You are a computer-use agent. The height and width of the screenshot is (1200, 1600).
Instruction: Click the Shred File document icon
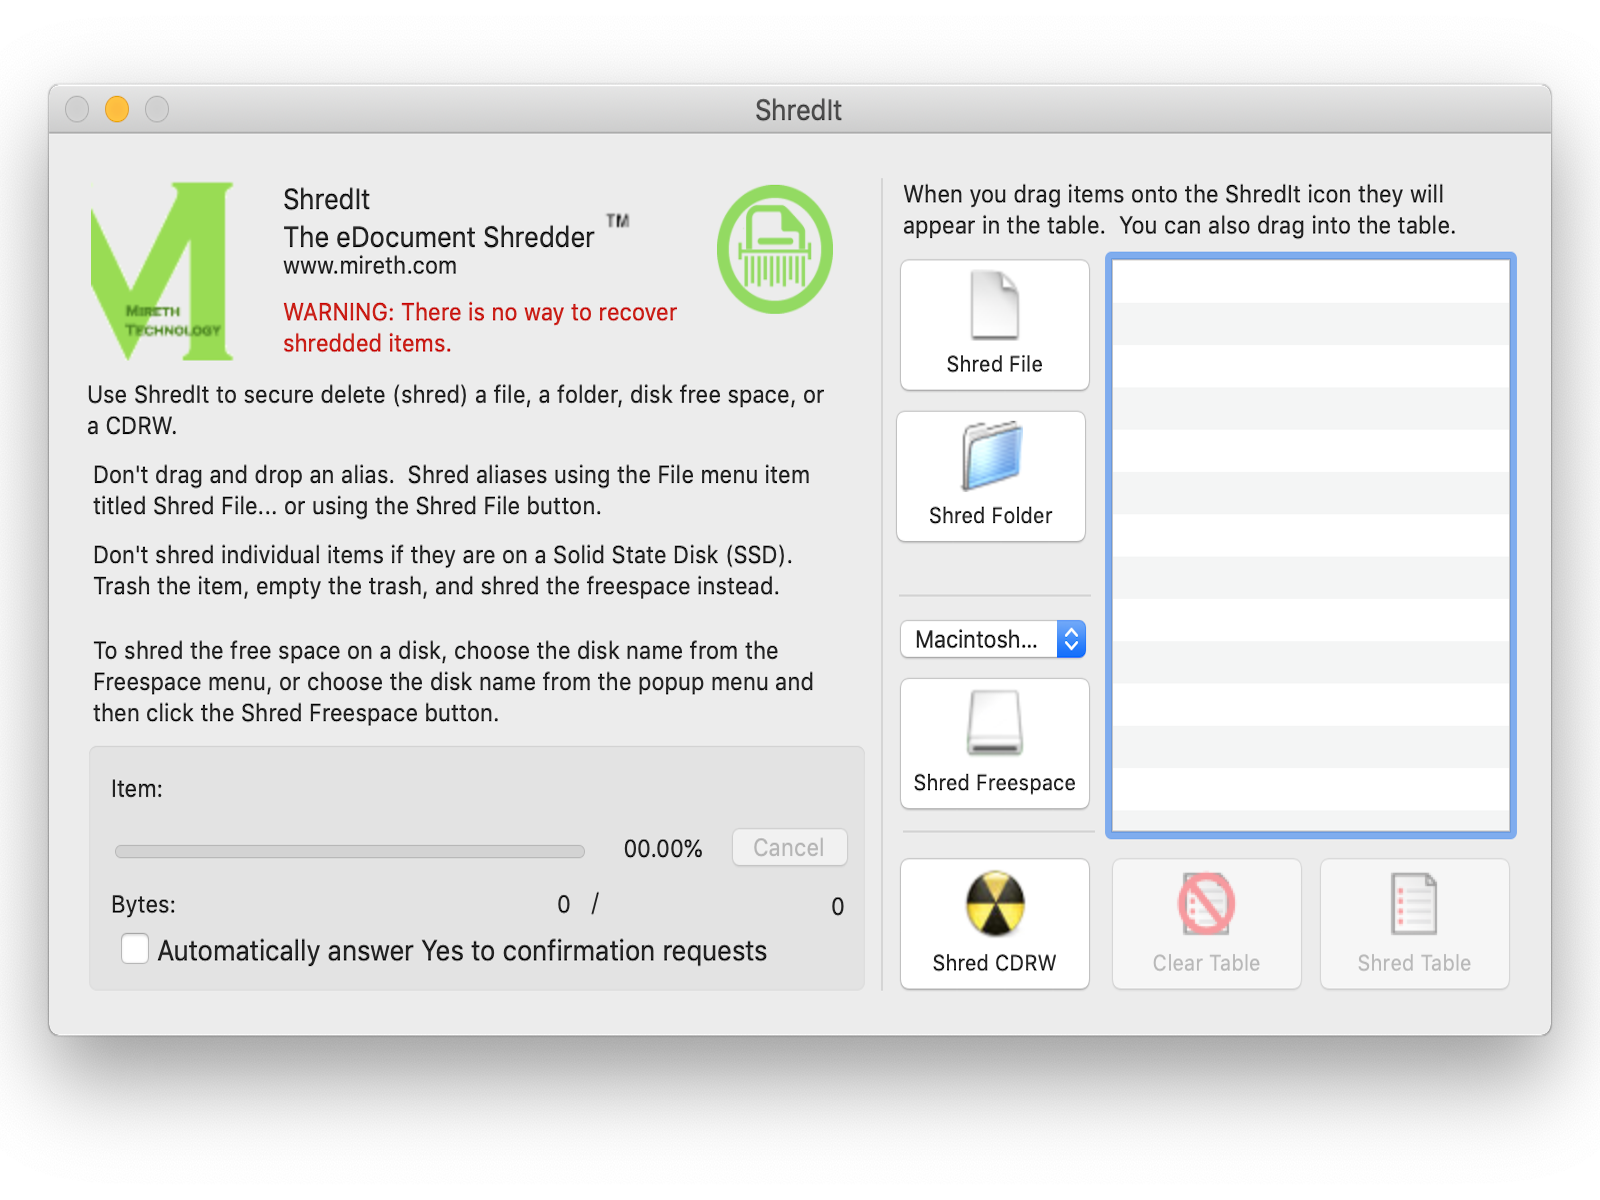[x=994, y=306]
